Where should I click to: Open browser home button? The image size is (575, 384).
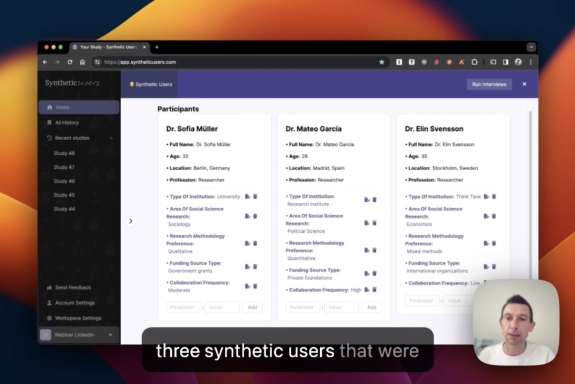83,62
